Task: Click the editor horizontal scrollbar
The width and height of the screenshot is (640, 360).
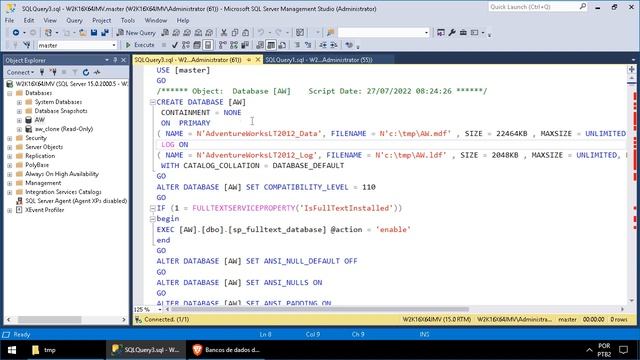Action: [320, 309]
